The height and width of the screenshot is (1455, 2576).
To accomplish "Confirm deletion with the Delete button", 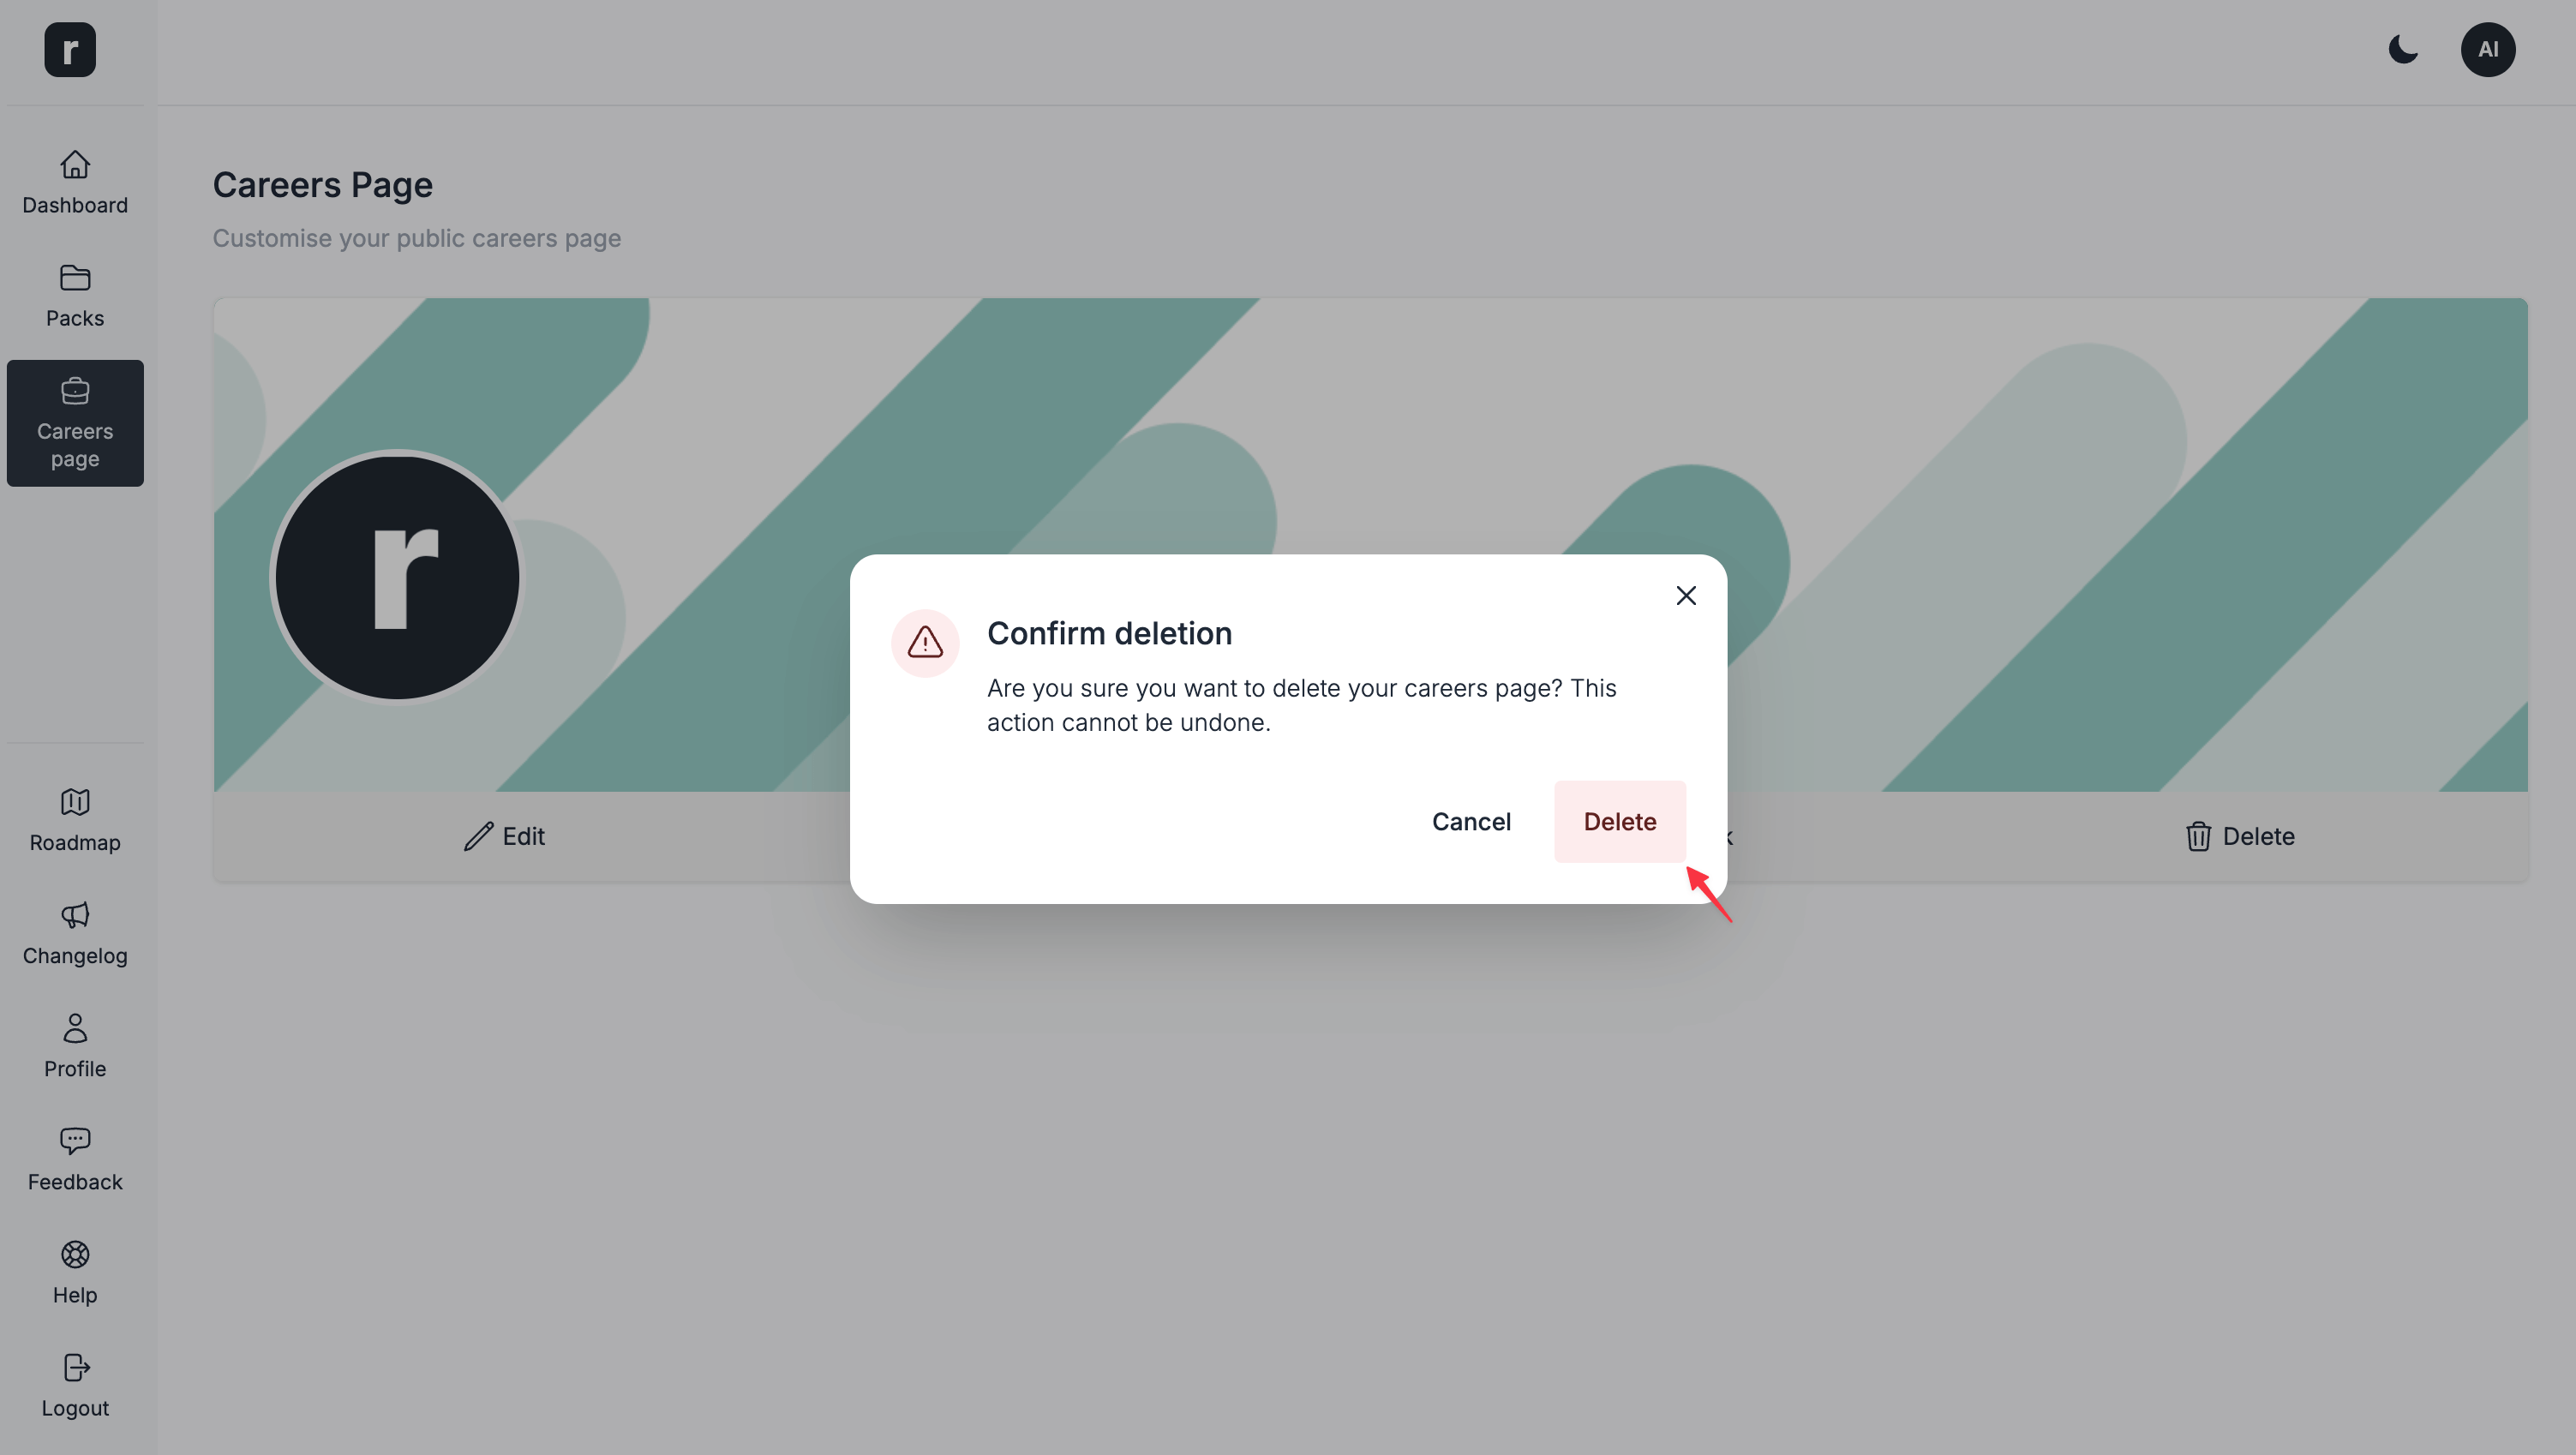I will pos(1619,821).
